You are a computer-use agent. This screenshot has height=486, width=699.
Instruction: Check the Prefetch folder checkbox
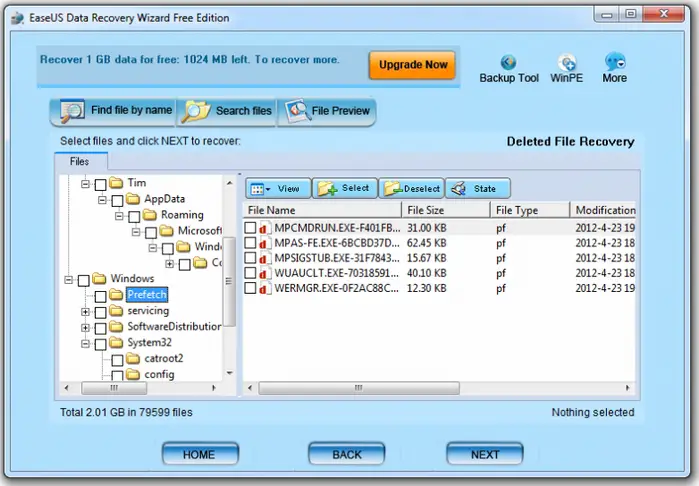(101, 297)
